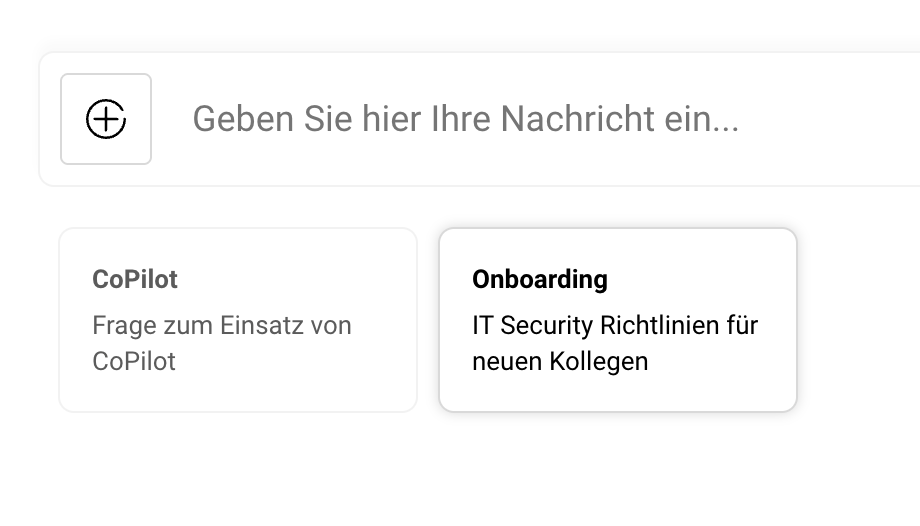
Task: Click the 'Onboarding' card title
Action: click(540, 279)
